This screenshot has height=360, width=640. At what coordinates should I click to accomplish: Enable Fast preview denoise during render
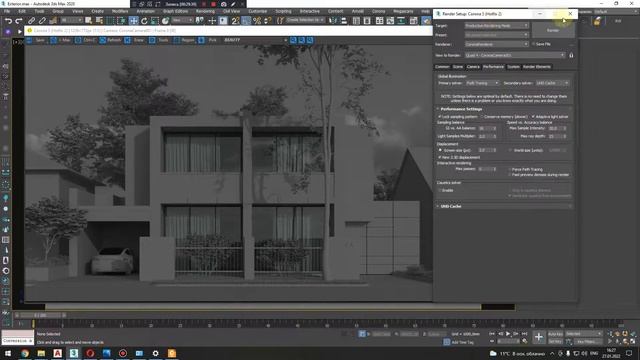tap(510, 175)
